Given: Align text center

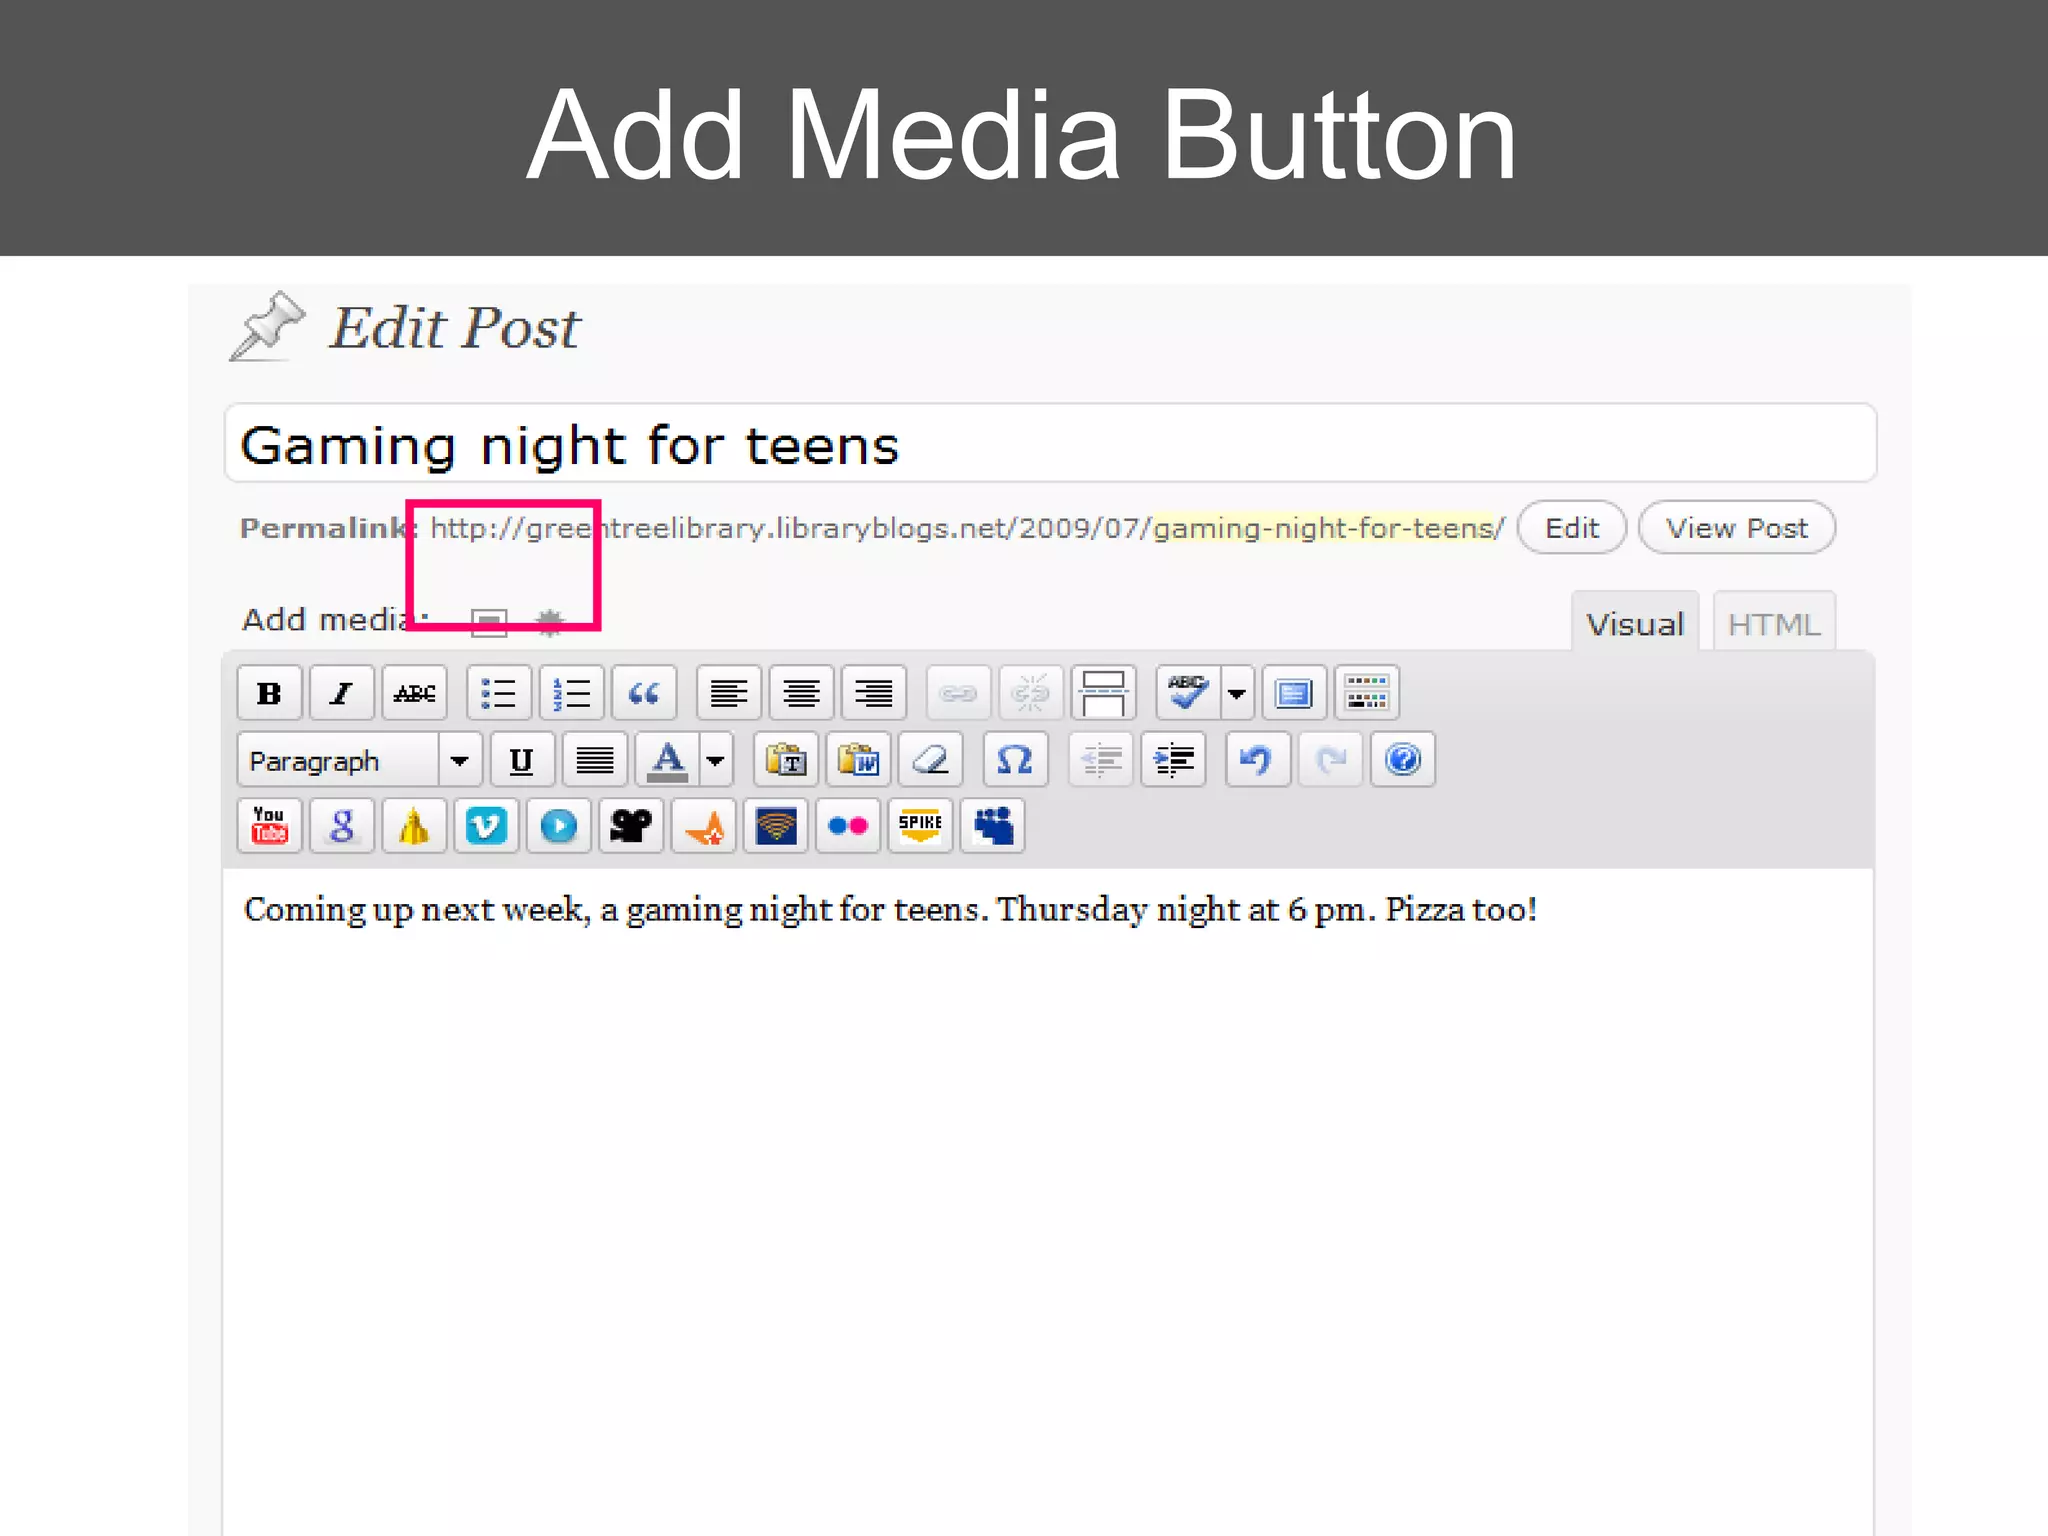Looking at the screenshot, I should [801, 693].
